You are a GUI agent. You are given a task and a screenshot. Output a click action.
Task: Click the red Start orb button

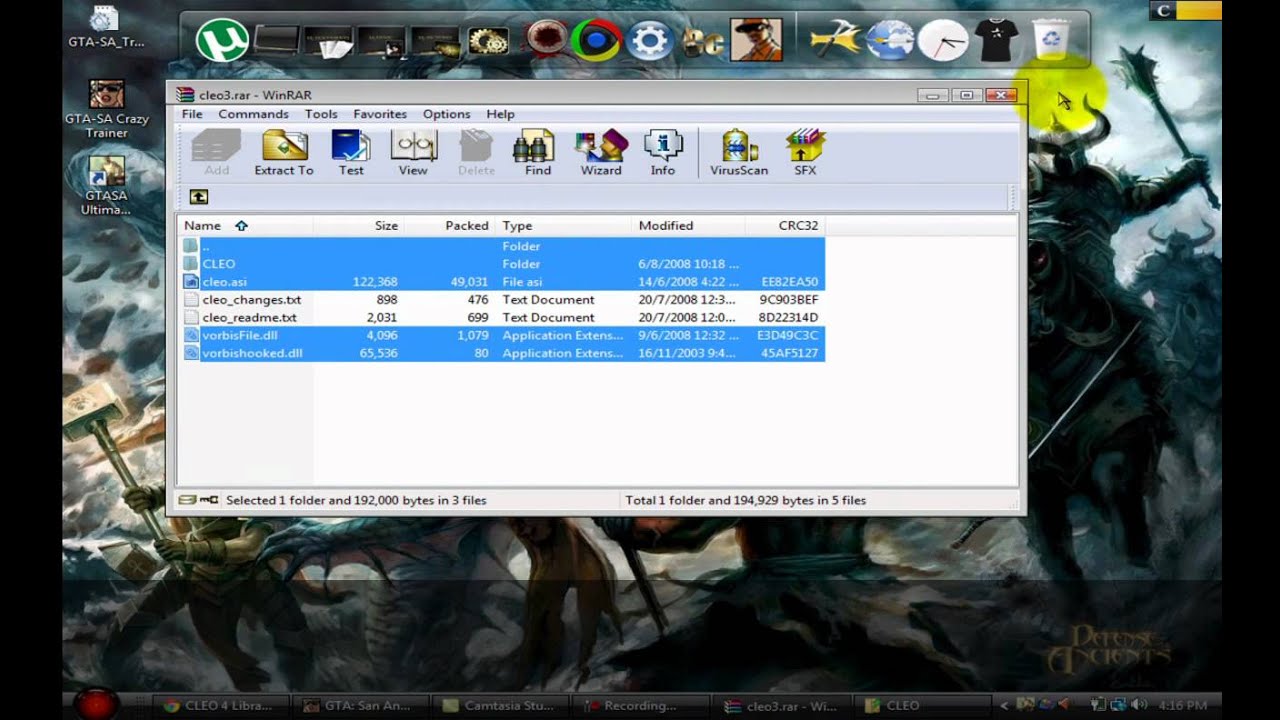pos(97,705)
